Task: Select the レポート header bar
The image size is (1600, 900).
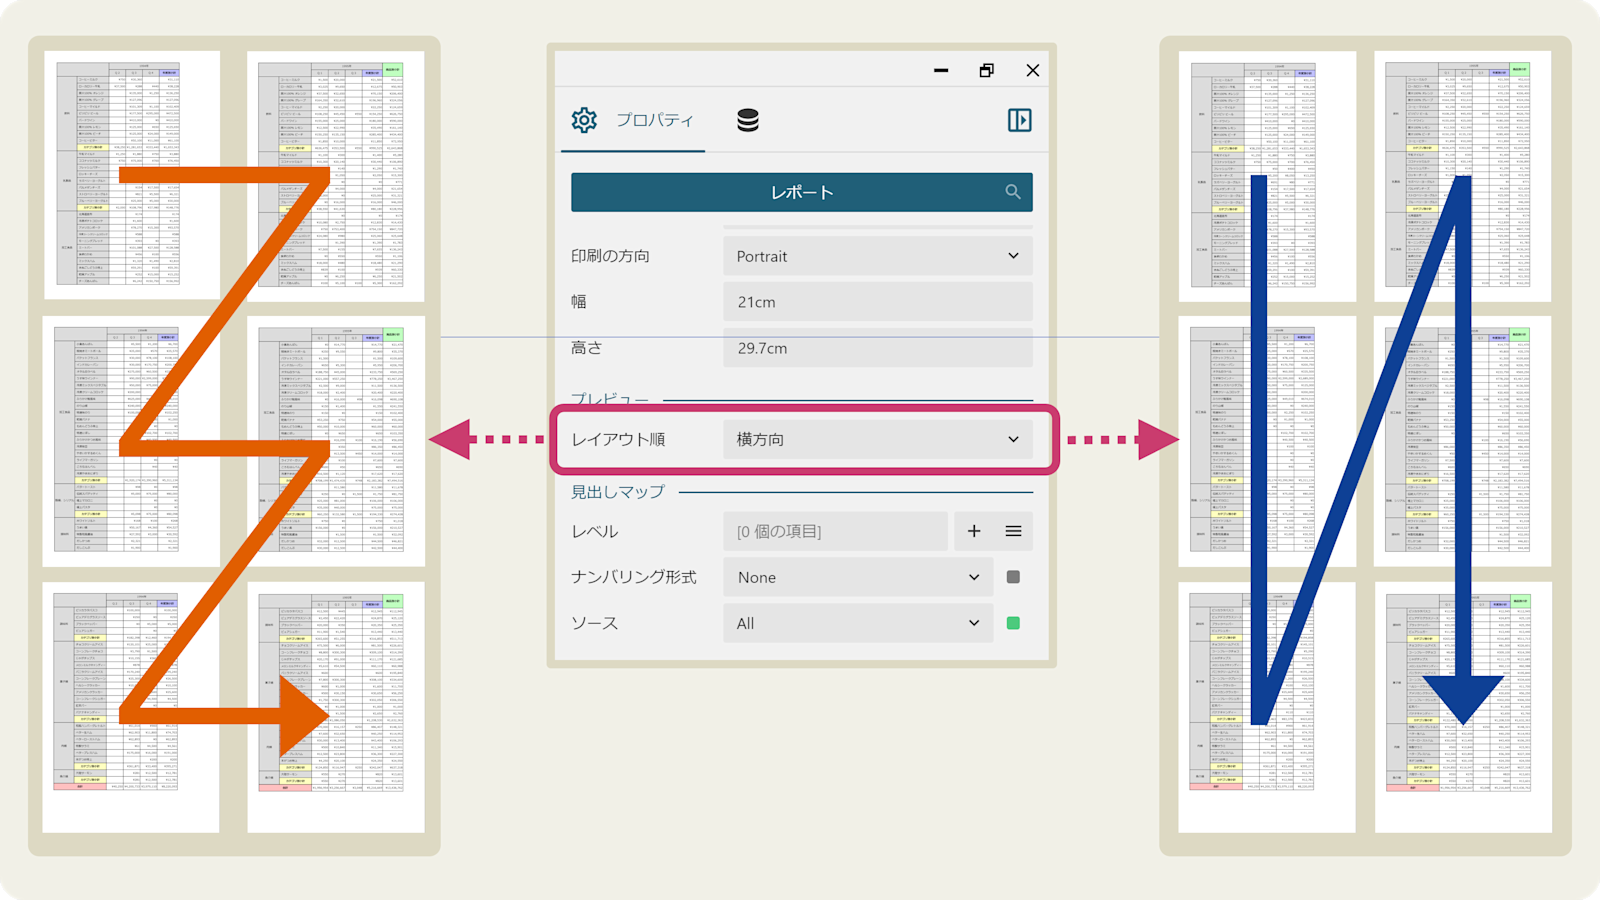Action: pyautogui.click(x=801, y=192)
